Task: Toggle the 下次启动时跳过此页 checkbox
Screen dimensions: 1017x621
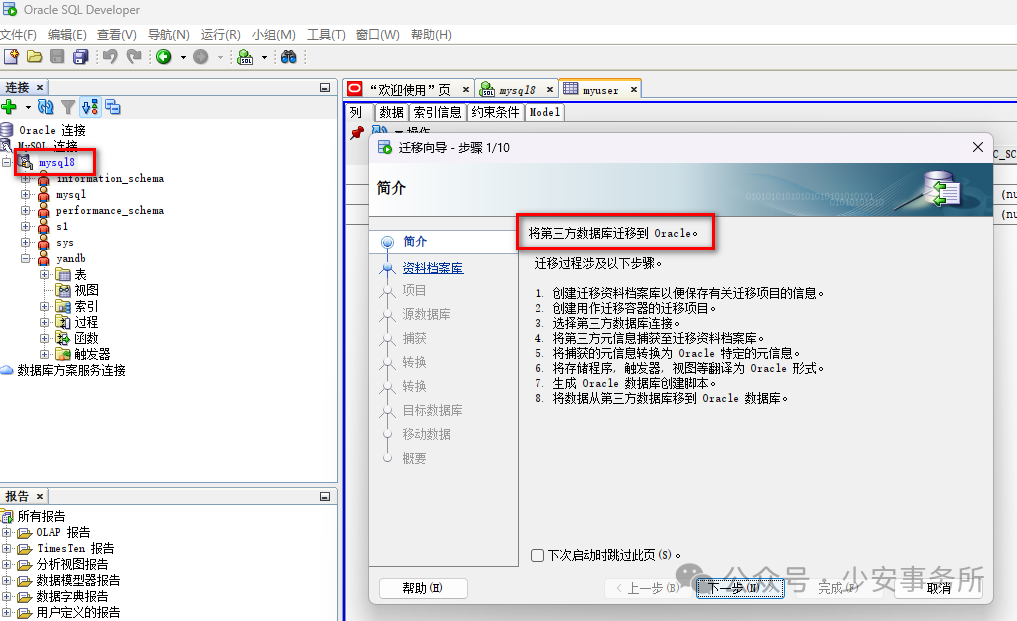Action: [537, 555]
